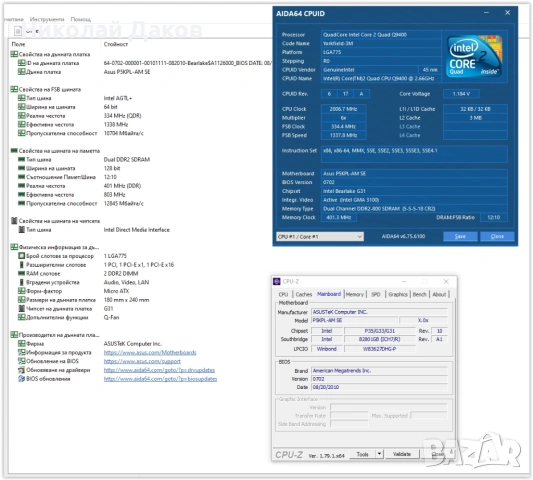This screenshot has width=533, height=480.
Task: Click the driver update icon in the list
Action: [21, 370]
